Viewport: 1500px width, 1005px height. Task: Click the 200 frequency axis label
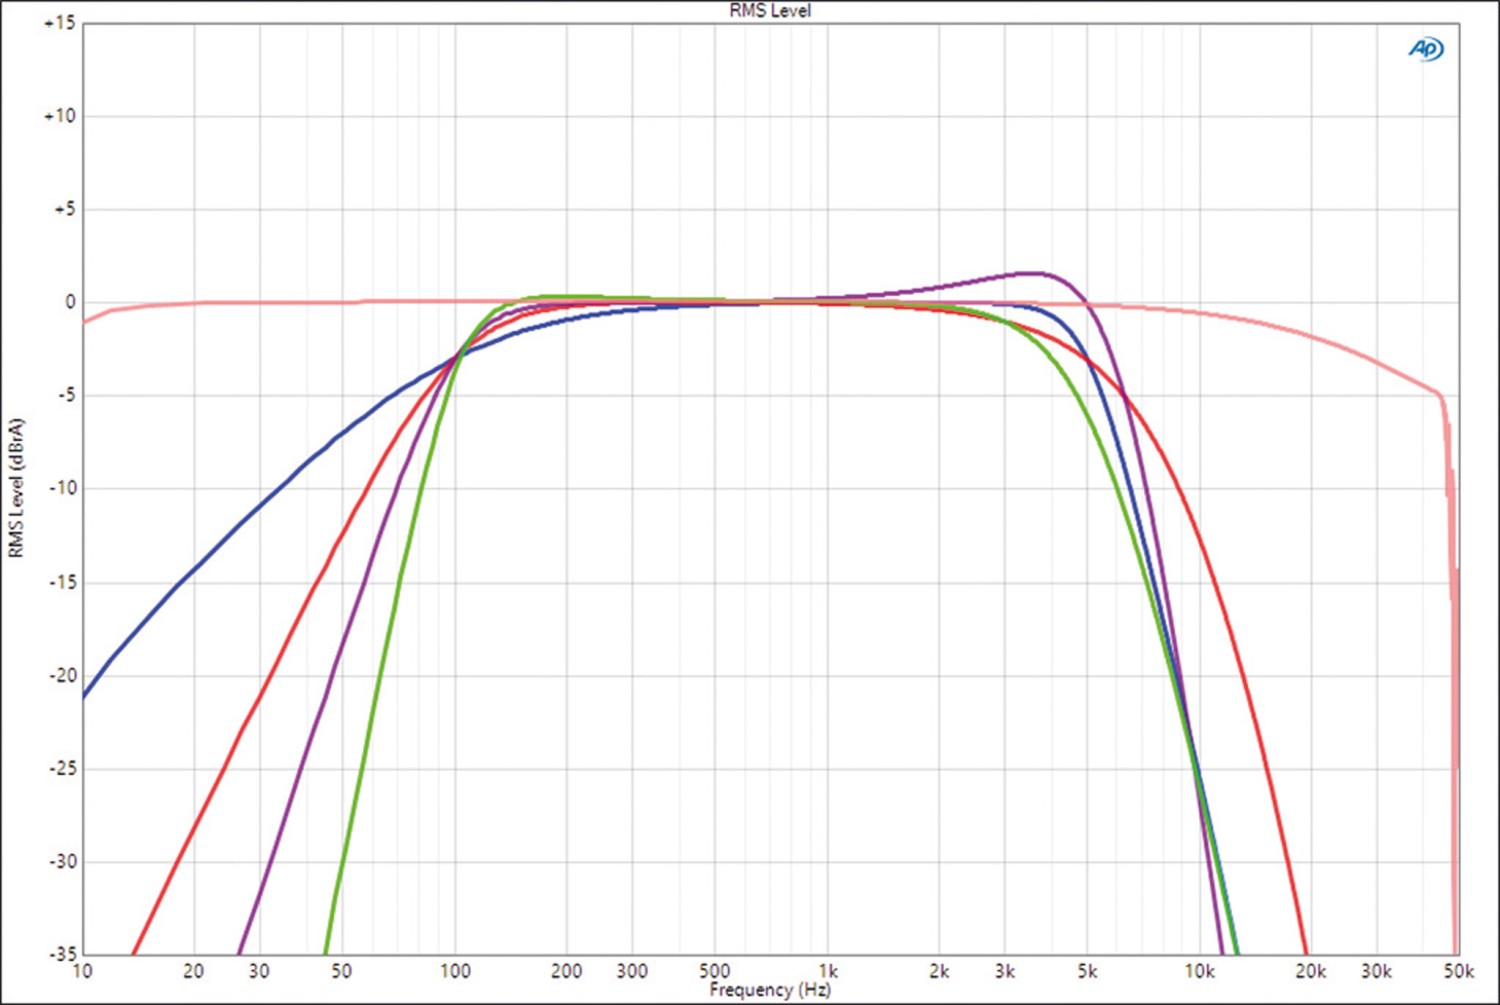coord(567,971)
